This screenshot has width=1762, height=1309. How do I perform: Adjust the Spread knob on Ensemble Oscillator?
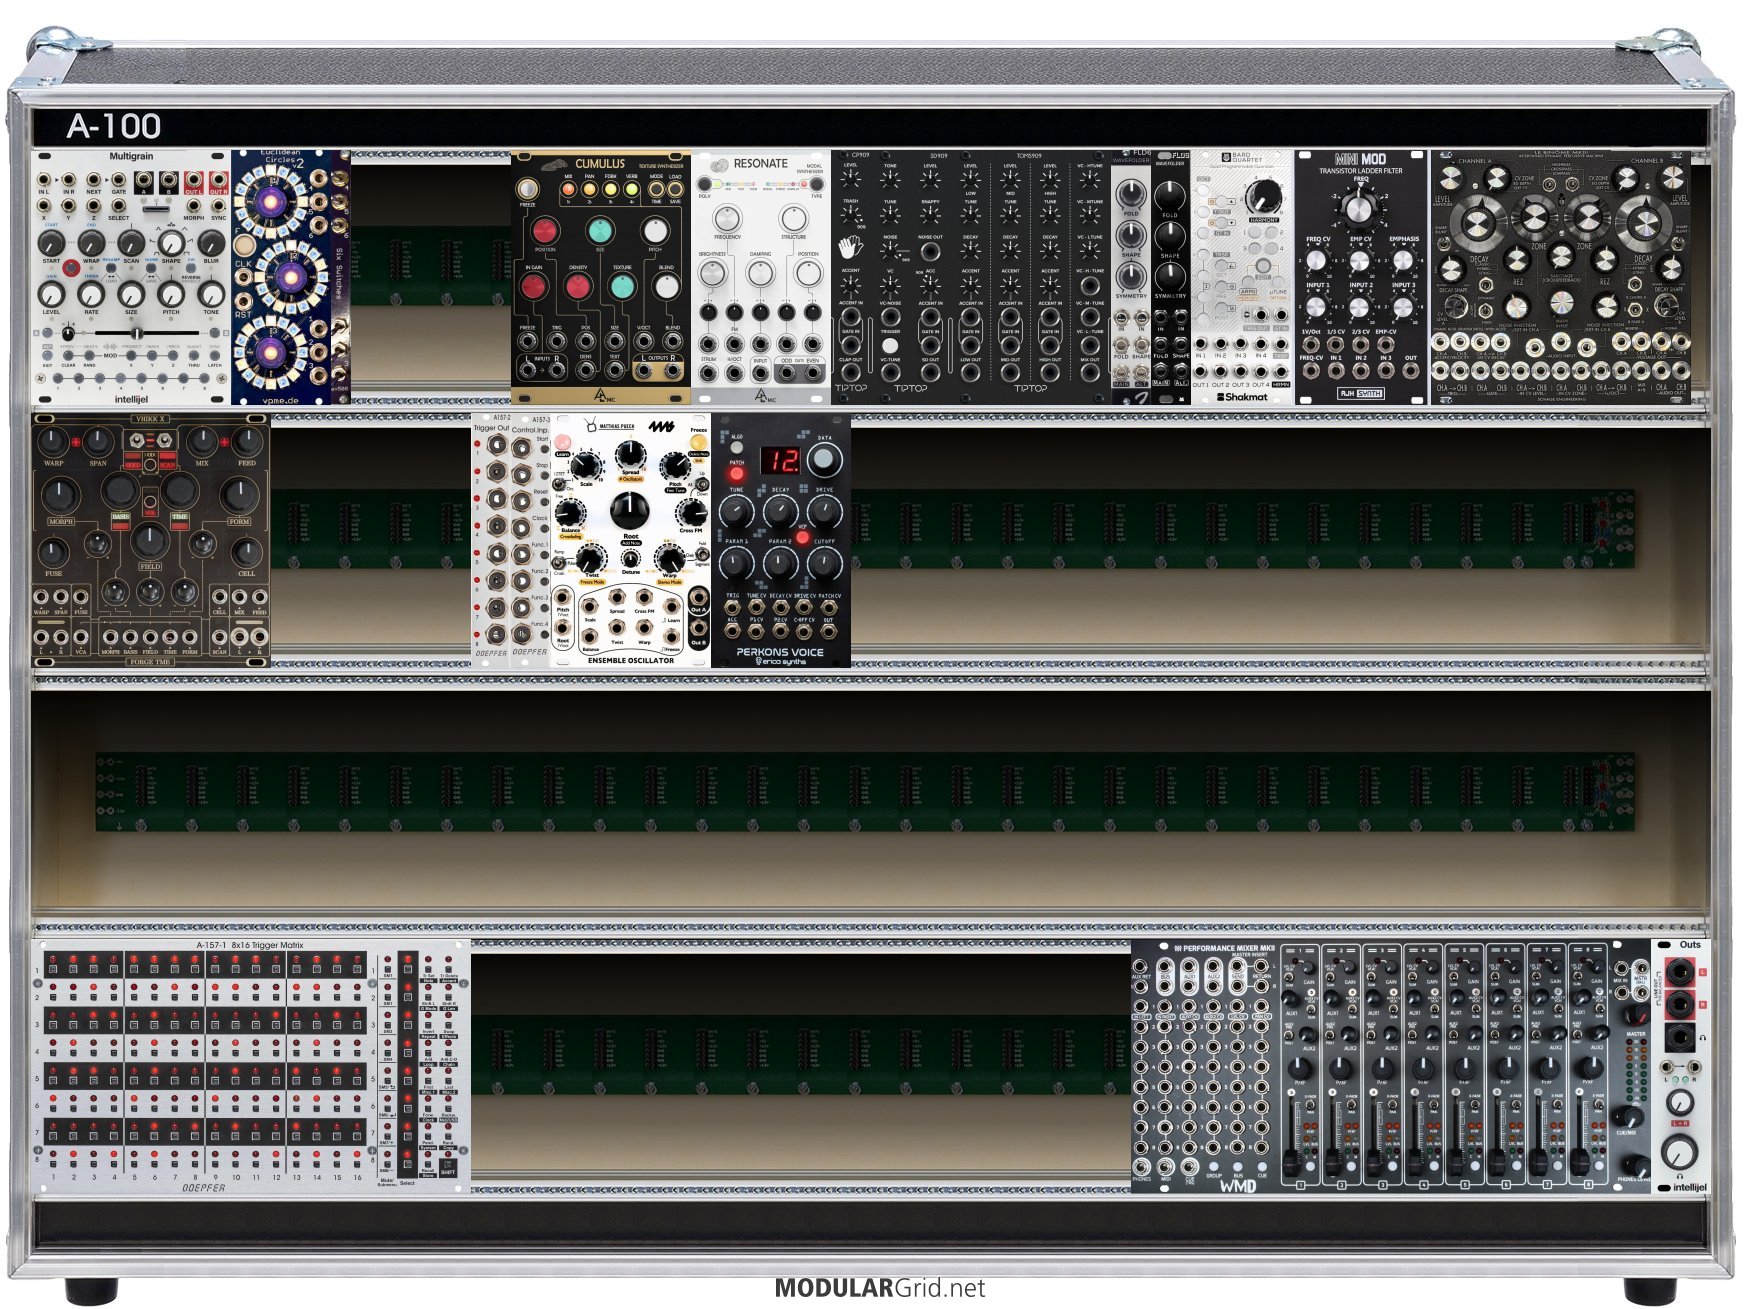pyautogui.click(x=629, y=455)
